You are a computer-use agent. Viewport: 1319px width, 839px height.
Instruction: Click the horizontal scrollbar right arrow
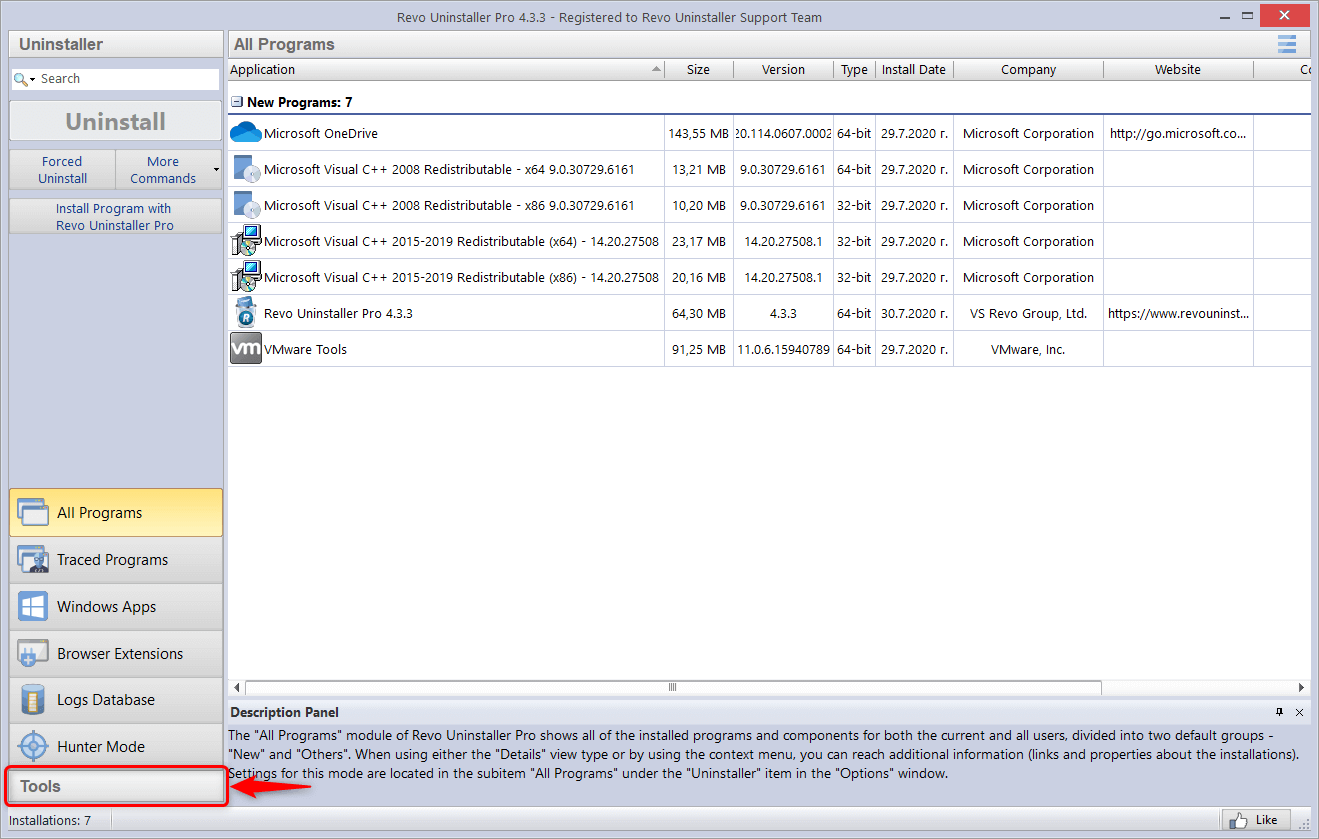click(1301, 688)
